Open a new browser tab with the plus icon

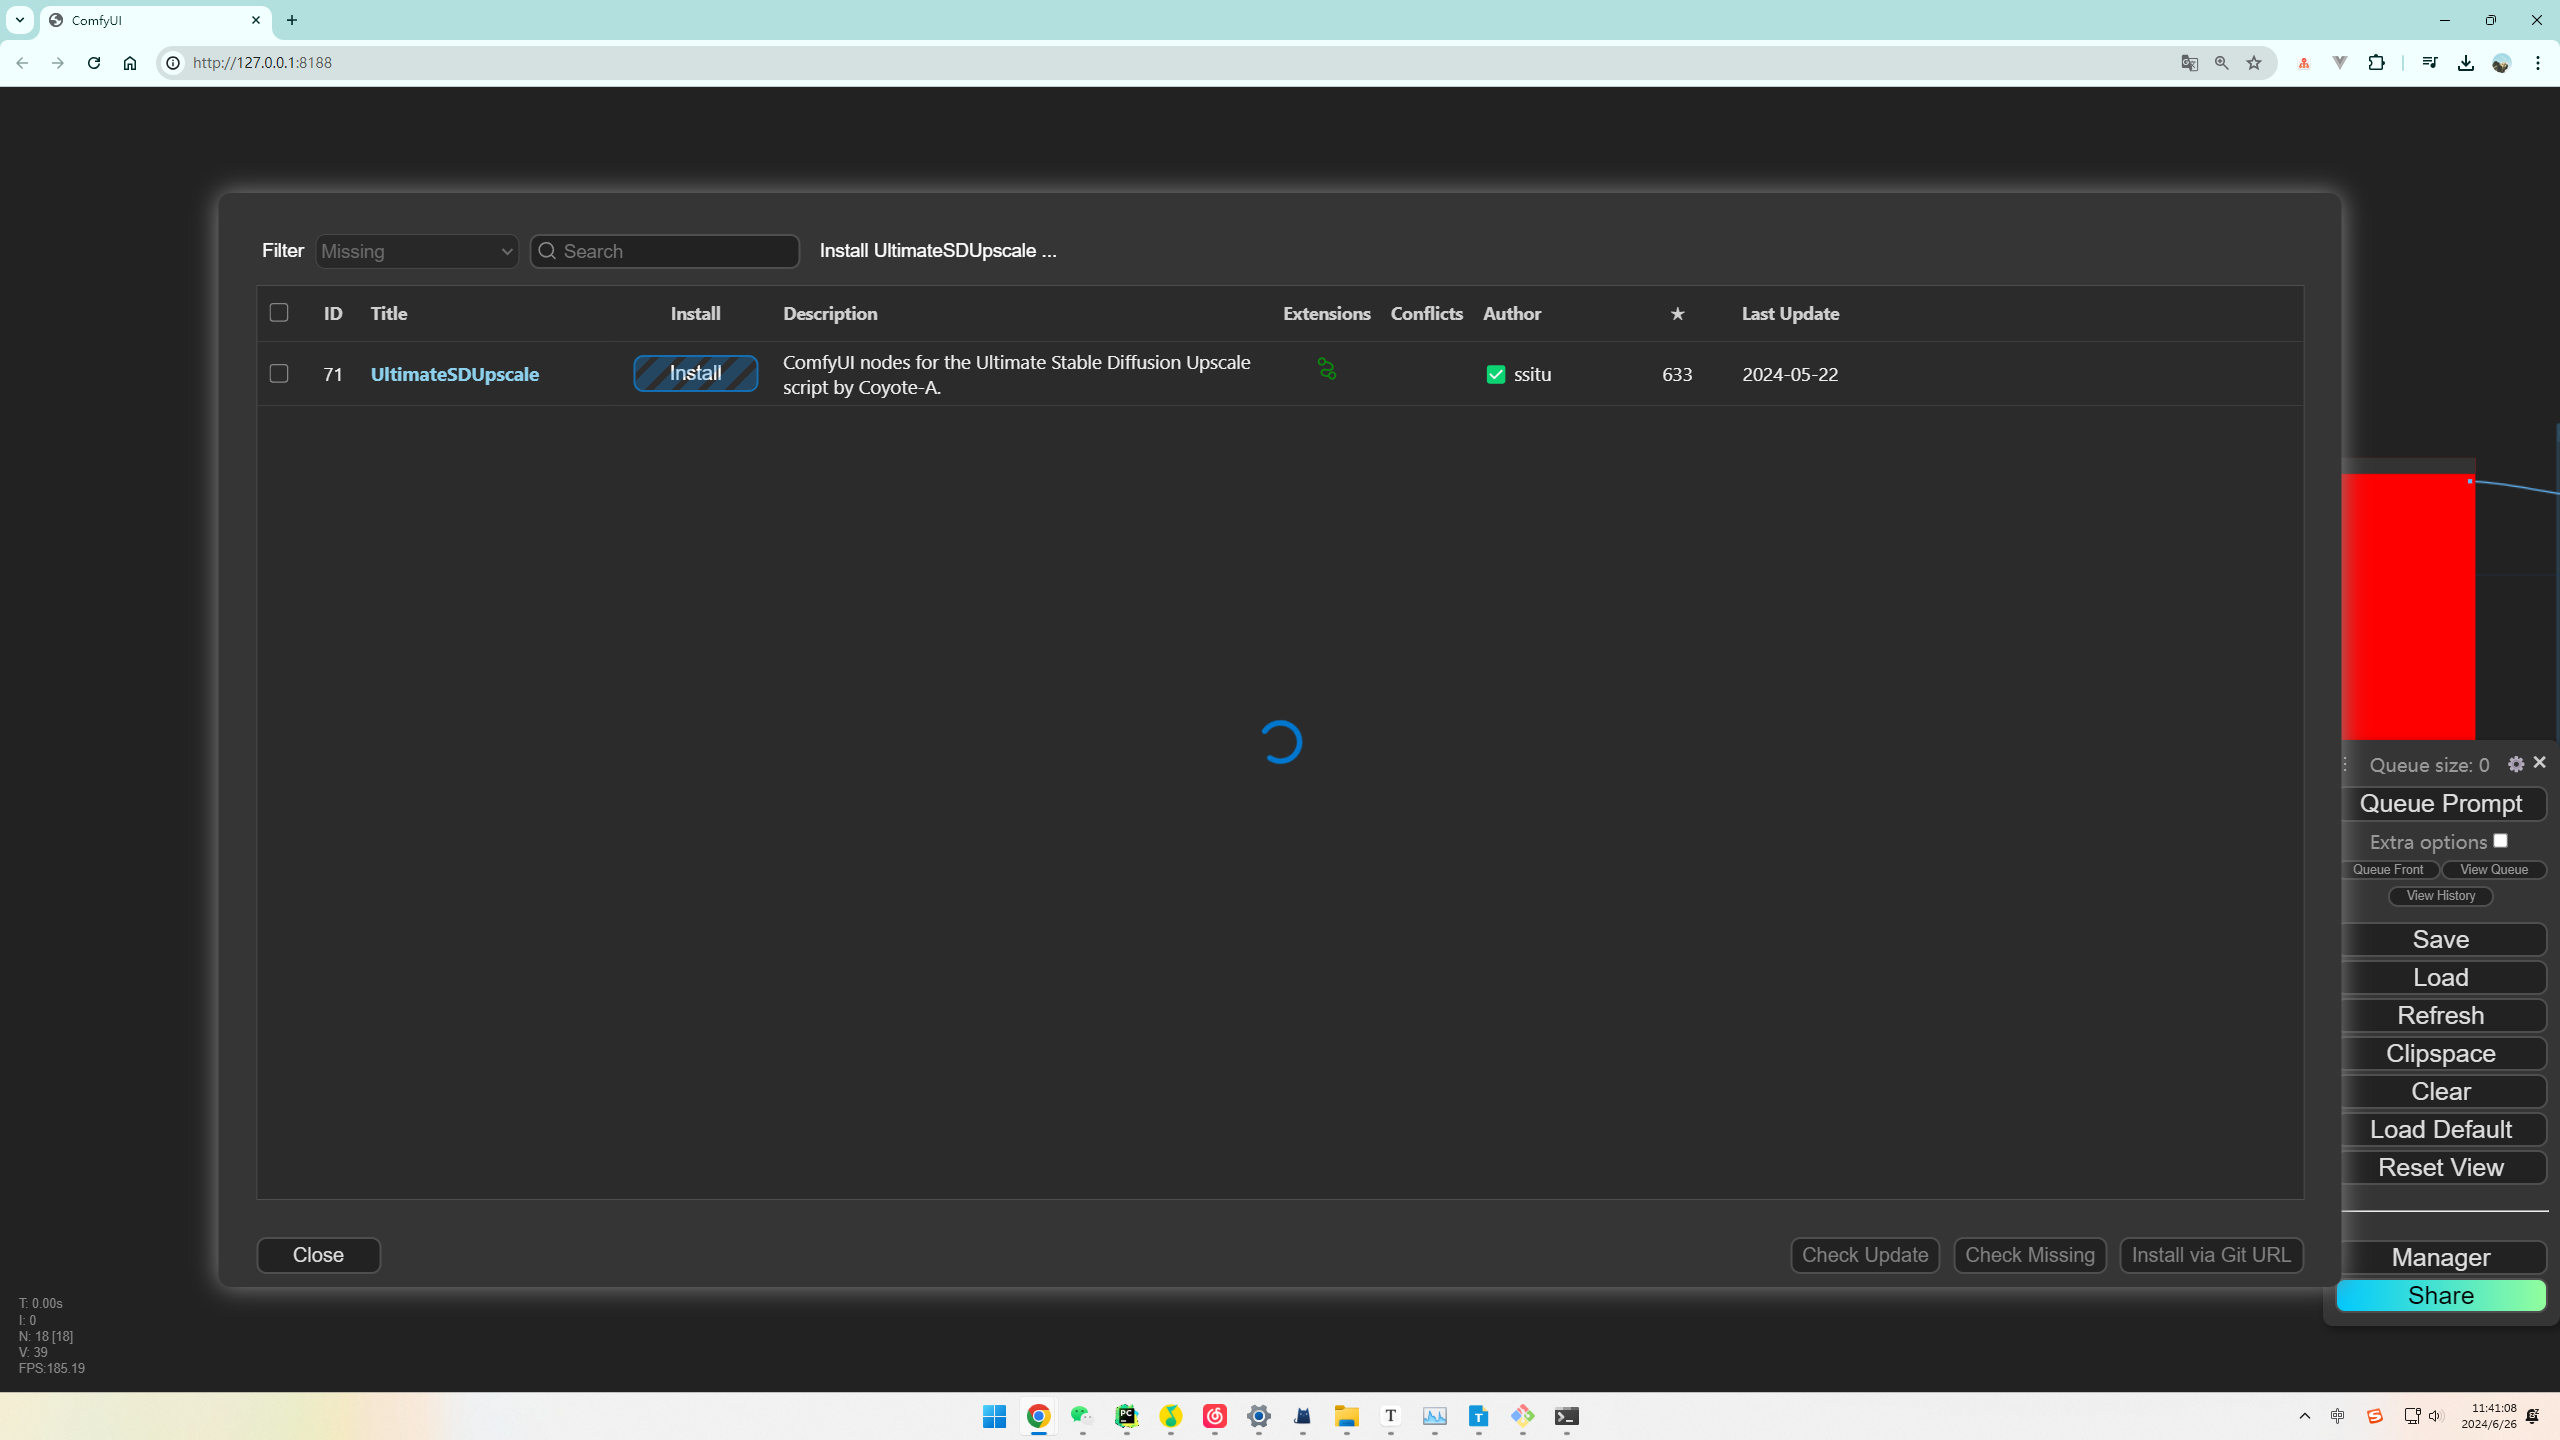pyautogui.click(x=292, y=20)
